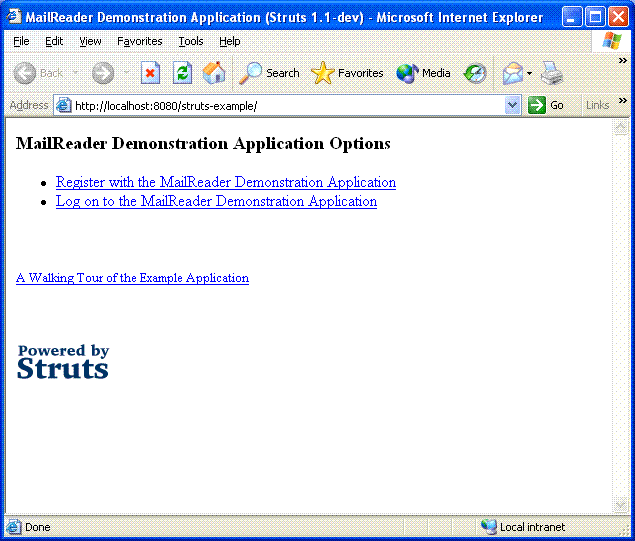Click the Links toolbar label
The width and height of the screenshot is (635, 541).
(x=597, y=105)
